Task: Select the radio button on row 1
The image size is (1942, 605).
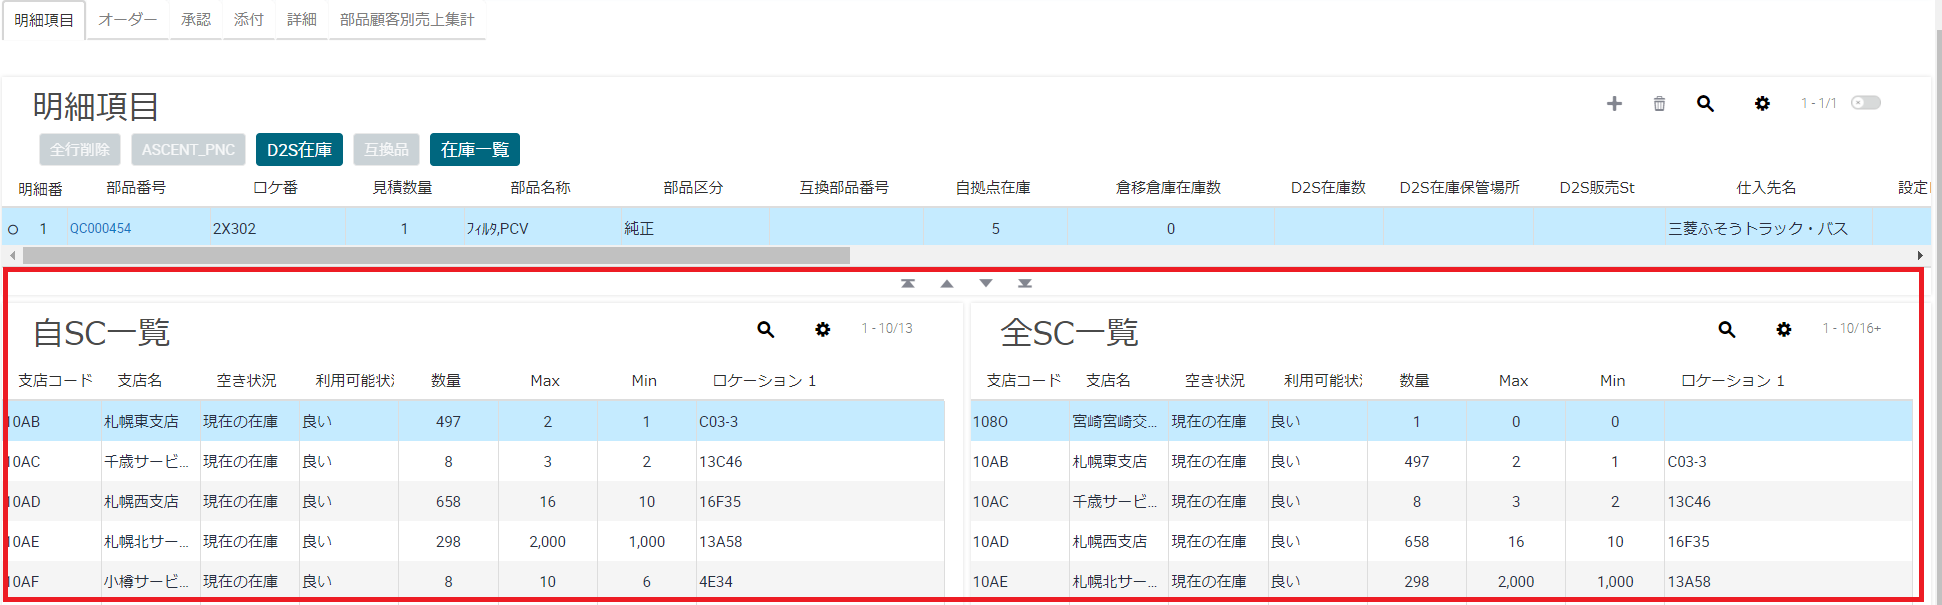Action: coord(13,229)
